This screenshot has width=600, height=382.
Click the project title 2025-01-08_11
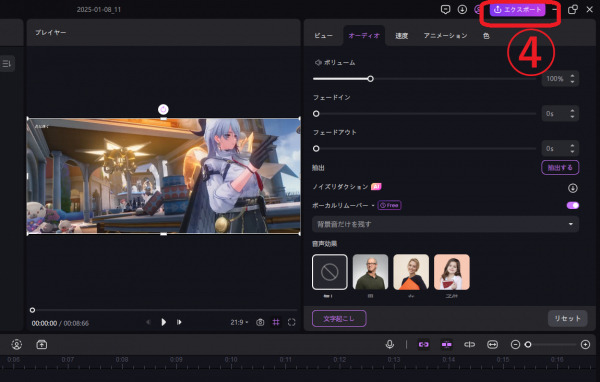click(x=99, y=10)
